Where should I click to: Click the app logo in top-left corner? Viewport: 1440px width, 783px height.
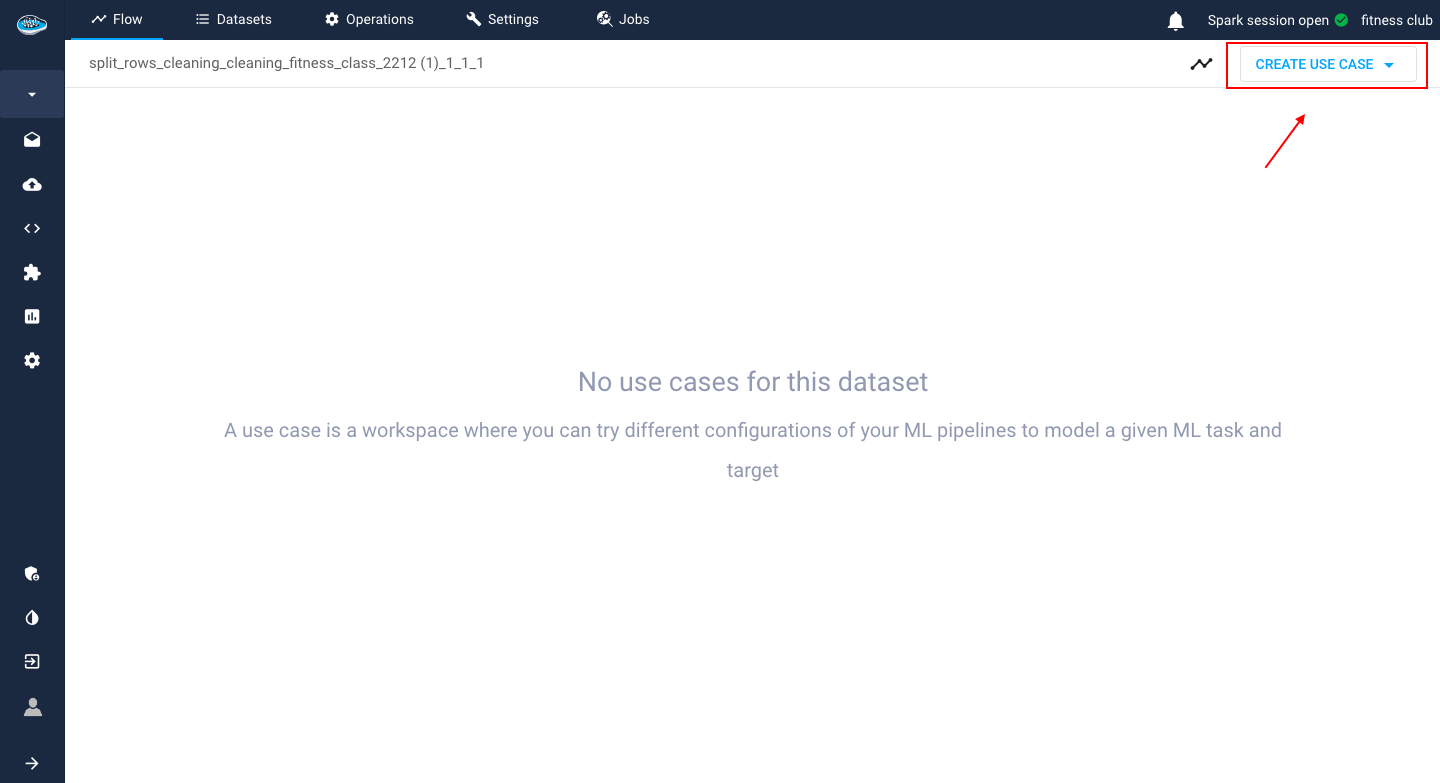32,23
